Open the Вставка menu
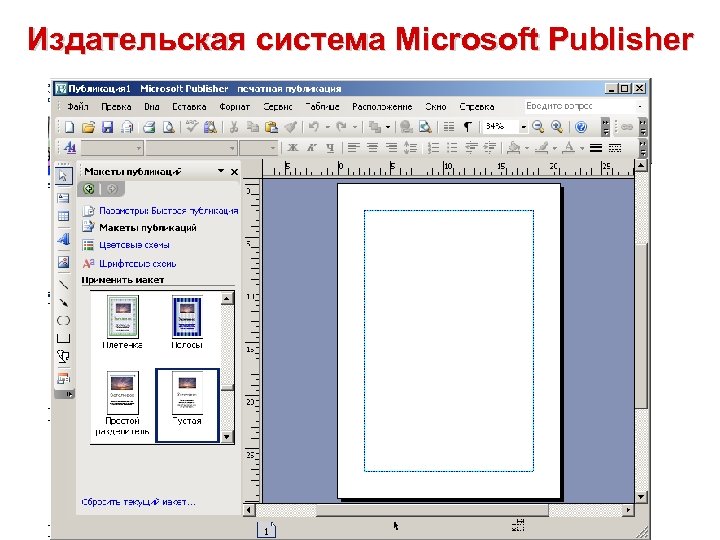The height and width of the screenshot is (540, 720). click(189, 107)
